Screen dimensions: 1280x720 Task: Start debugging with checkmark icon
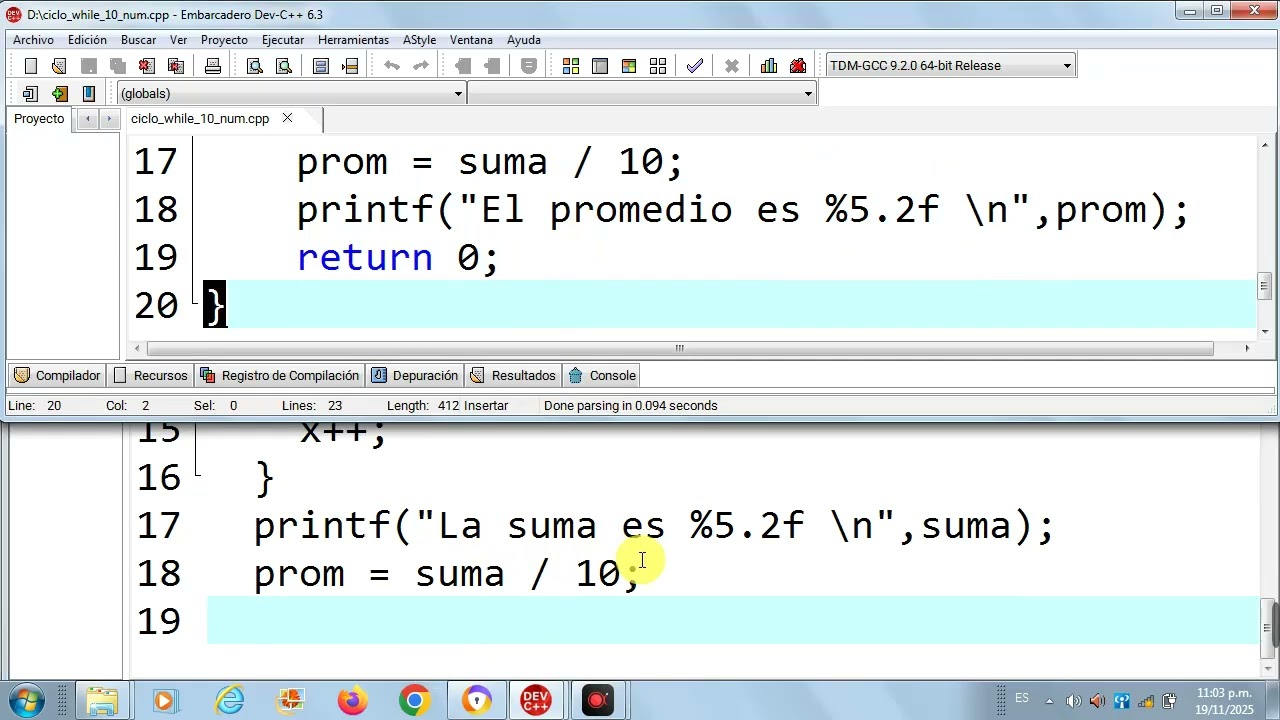[x=695, y=66]
